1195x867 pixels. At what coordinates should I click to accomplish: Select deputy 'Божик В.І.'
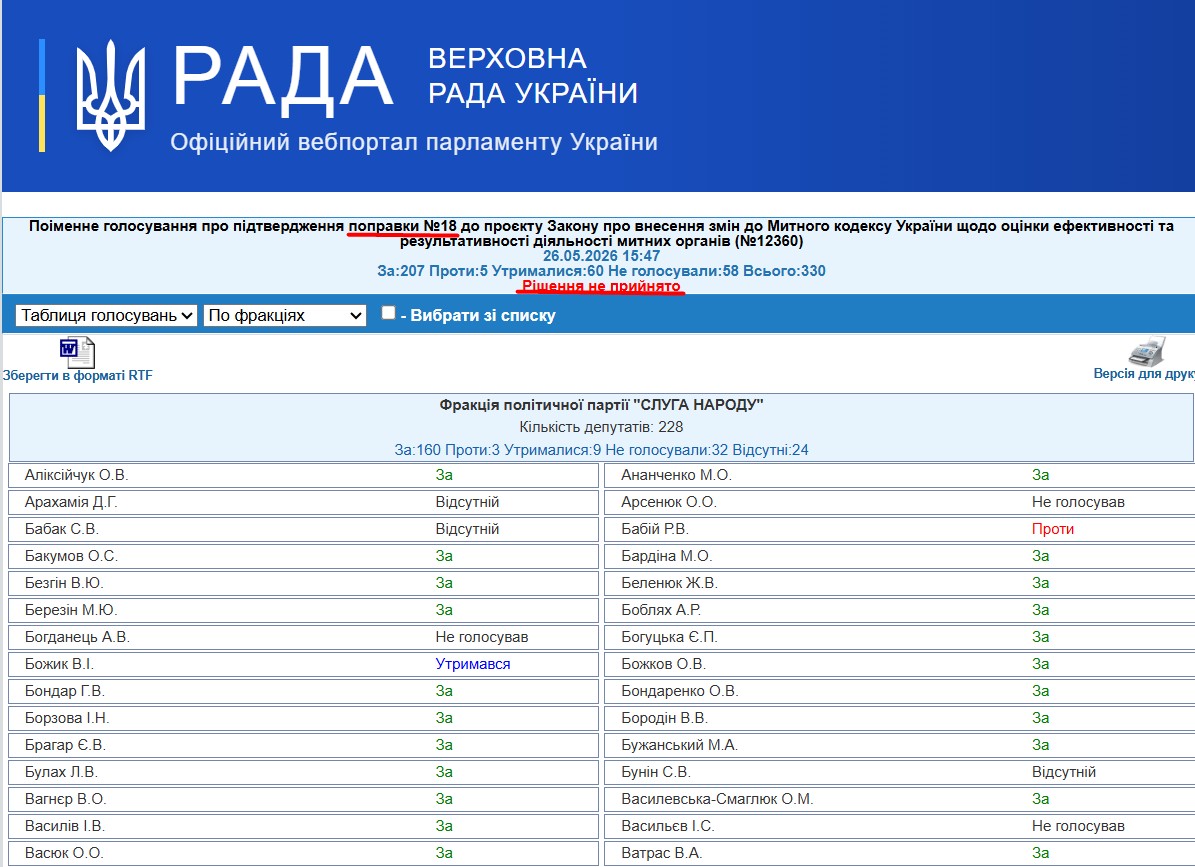click(x=59, y=664)
